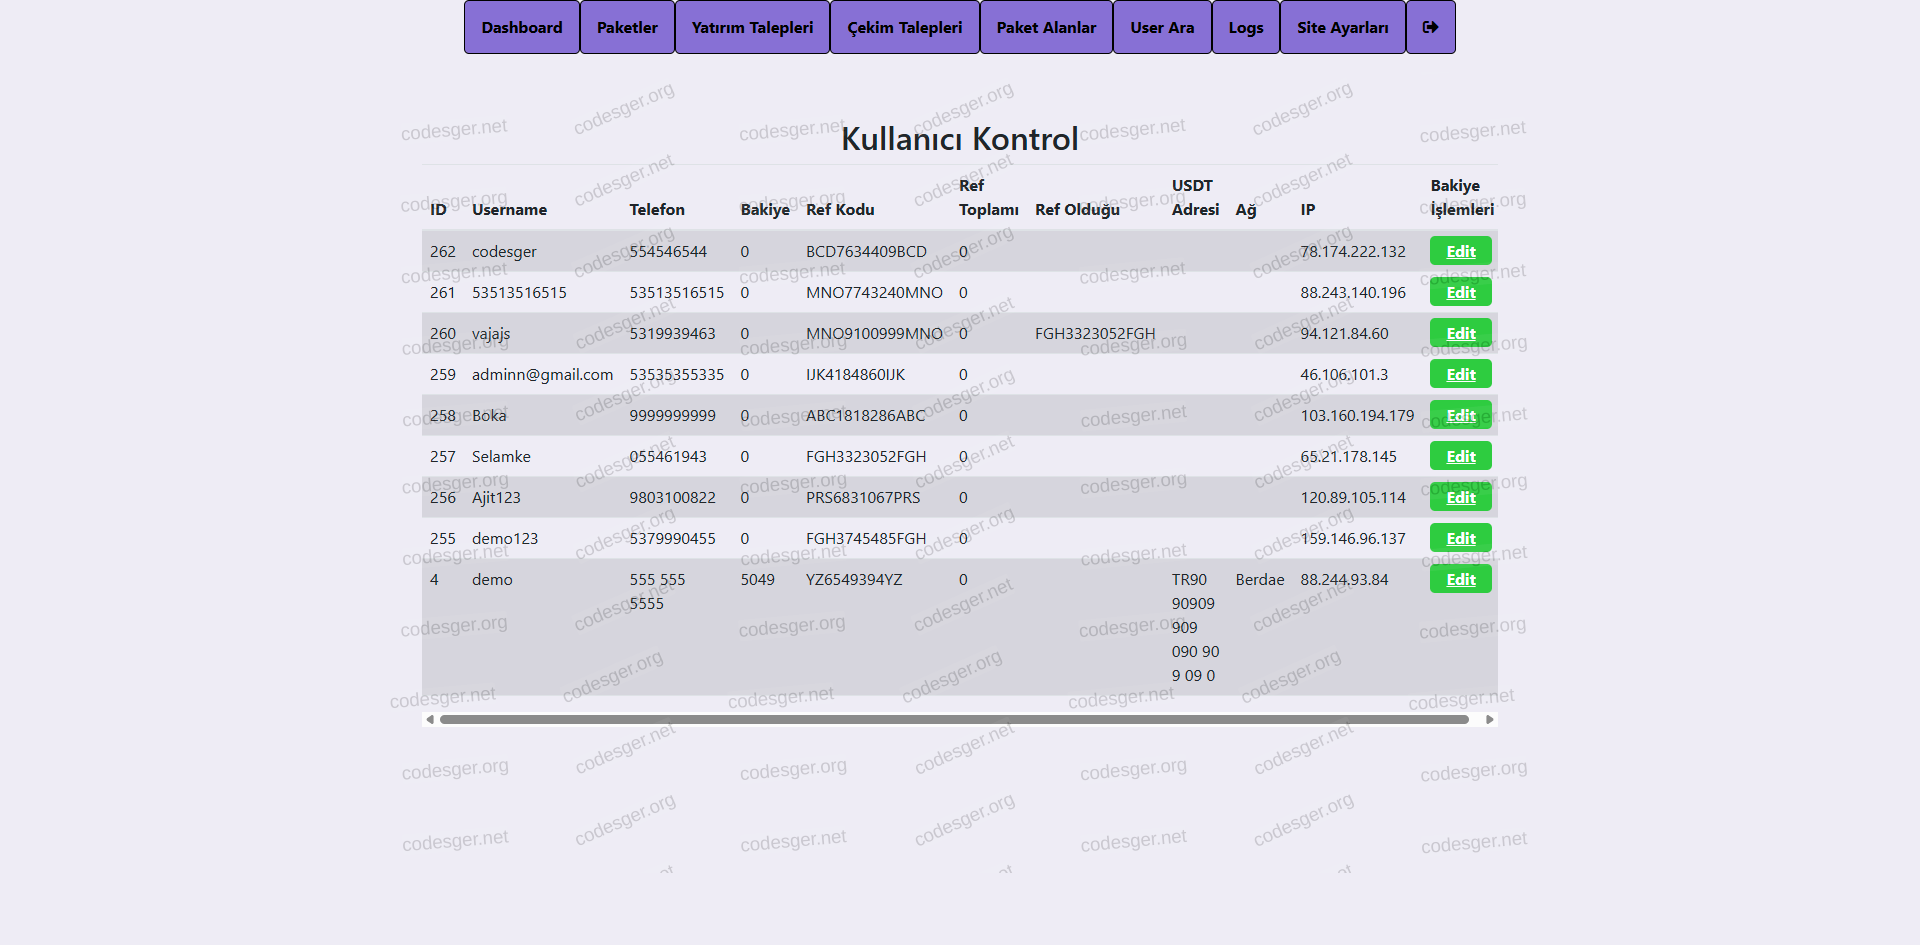The width and height of the screenshot is (1920, 945).
Task: Edit the Boka user row
Action: (1460, 415)
